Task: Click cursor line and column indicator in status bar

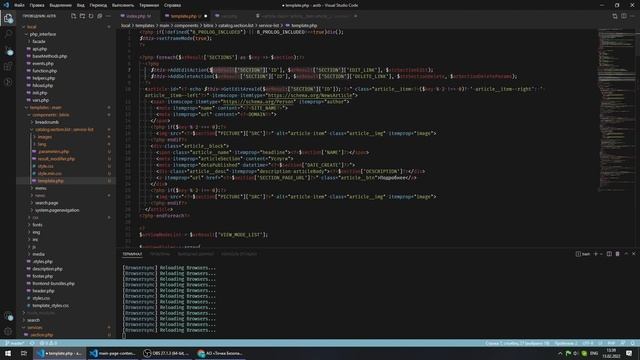Action: pos(517,343)
